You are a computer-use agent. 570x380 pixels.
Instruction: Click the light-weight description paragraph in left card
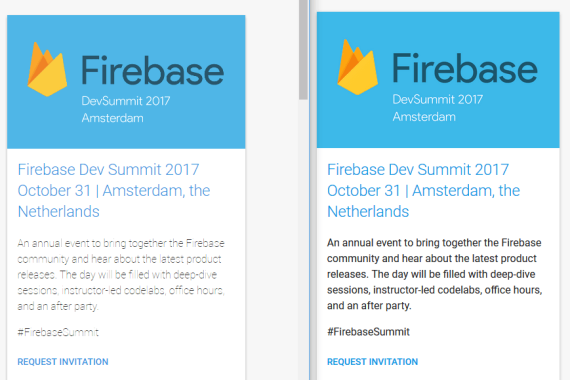121,275
